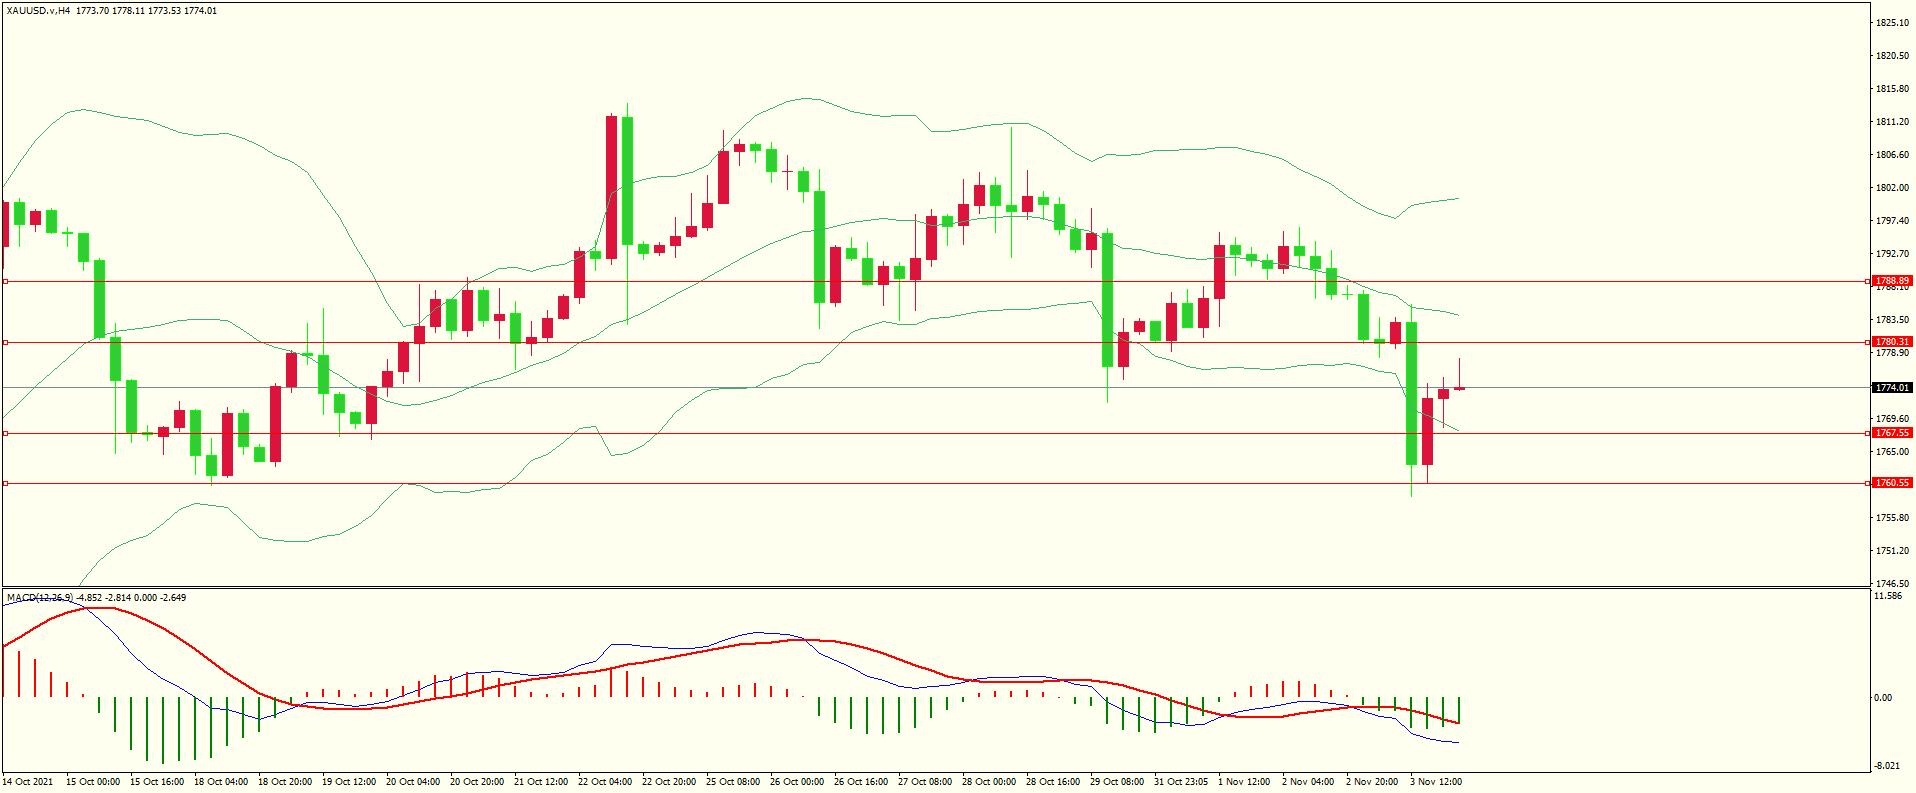Click the 15 Oct 16:00 time label

click(x=157, y=782)
